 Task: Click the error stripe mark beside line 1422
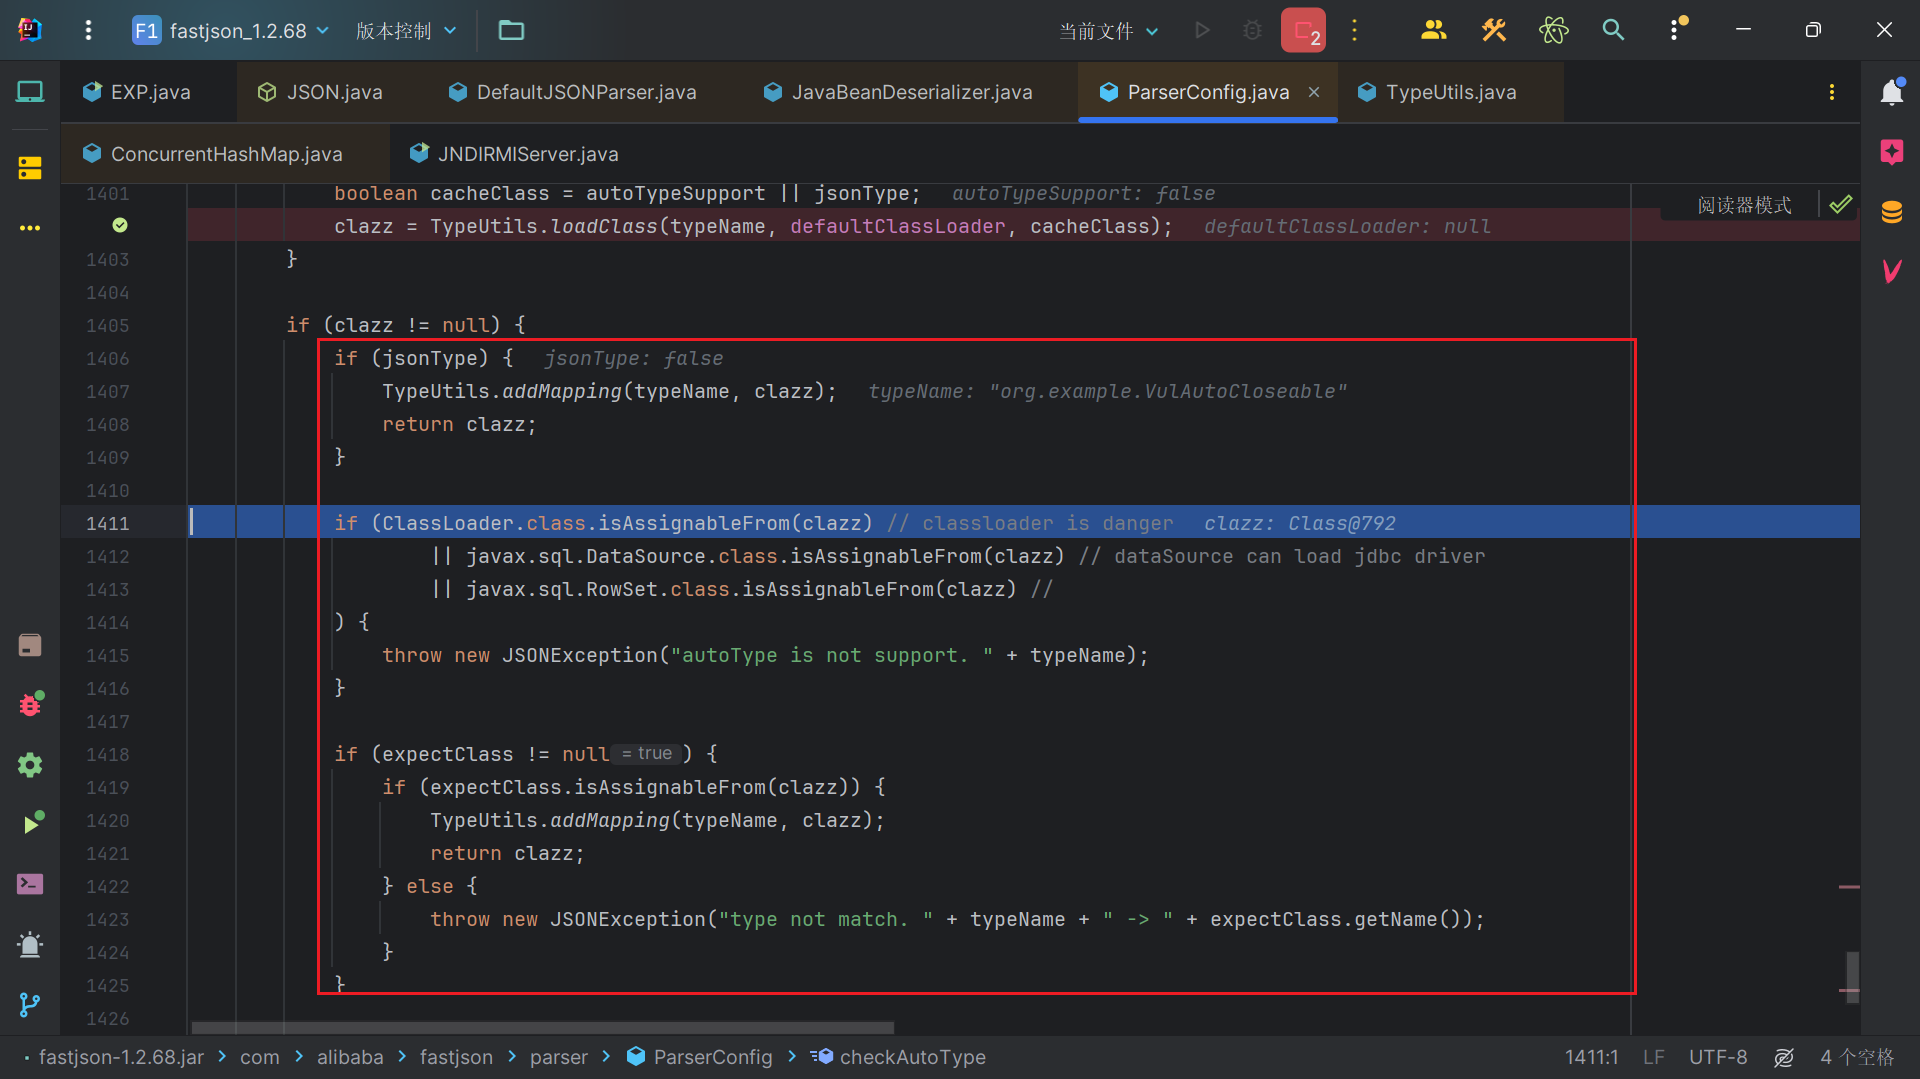pyautogui.click(x=1849, y=887)
